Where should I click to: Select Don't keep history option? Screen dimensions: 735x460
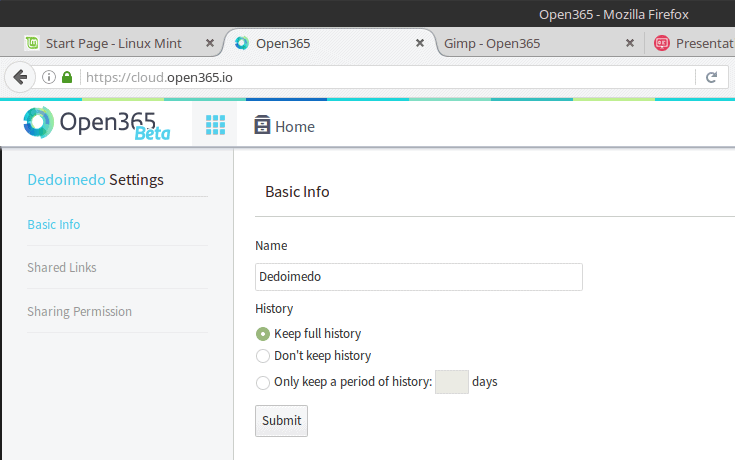click(x=263, y=356)
